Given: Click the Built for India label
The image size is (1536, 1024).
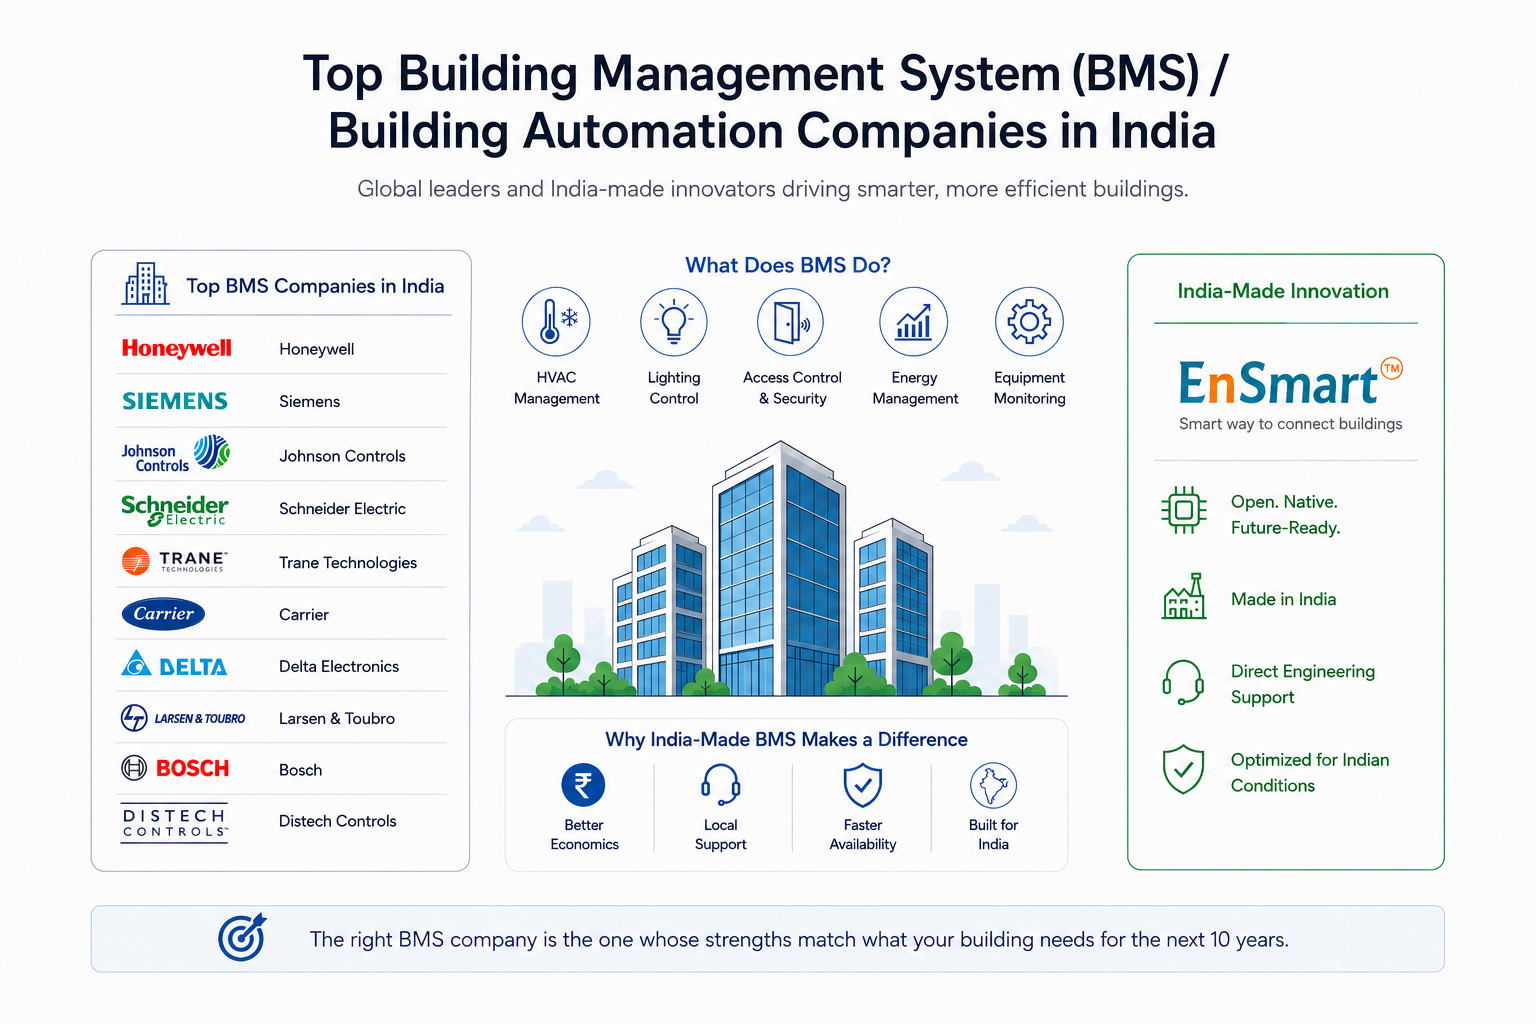Looking at the screenshot, I should [993, 835].
